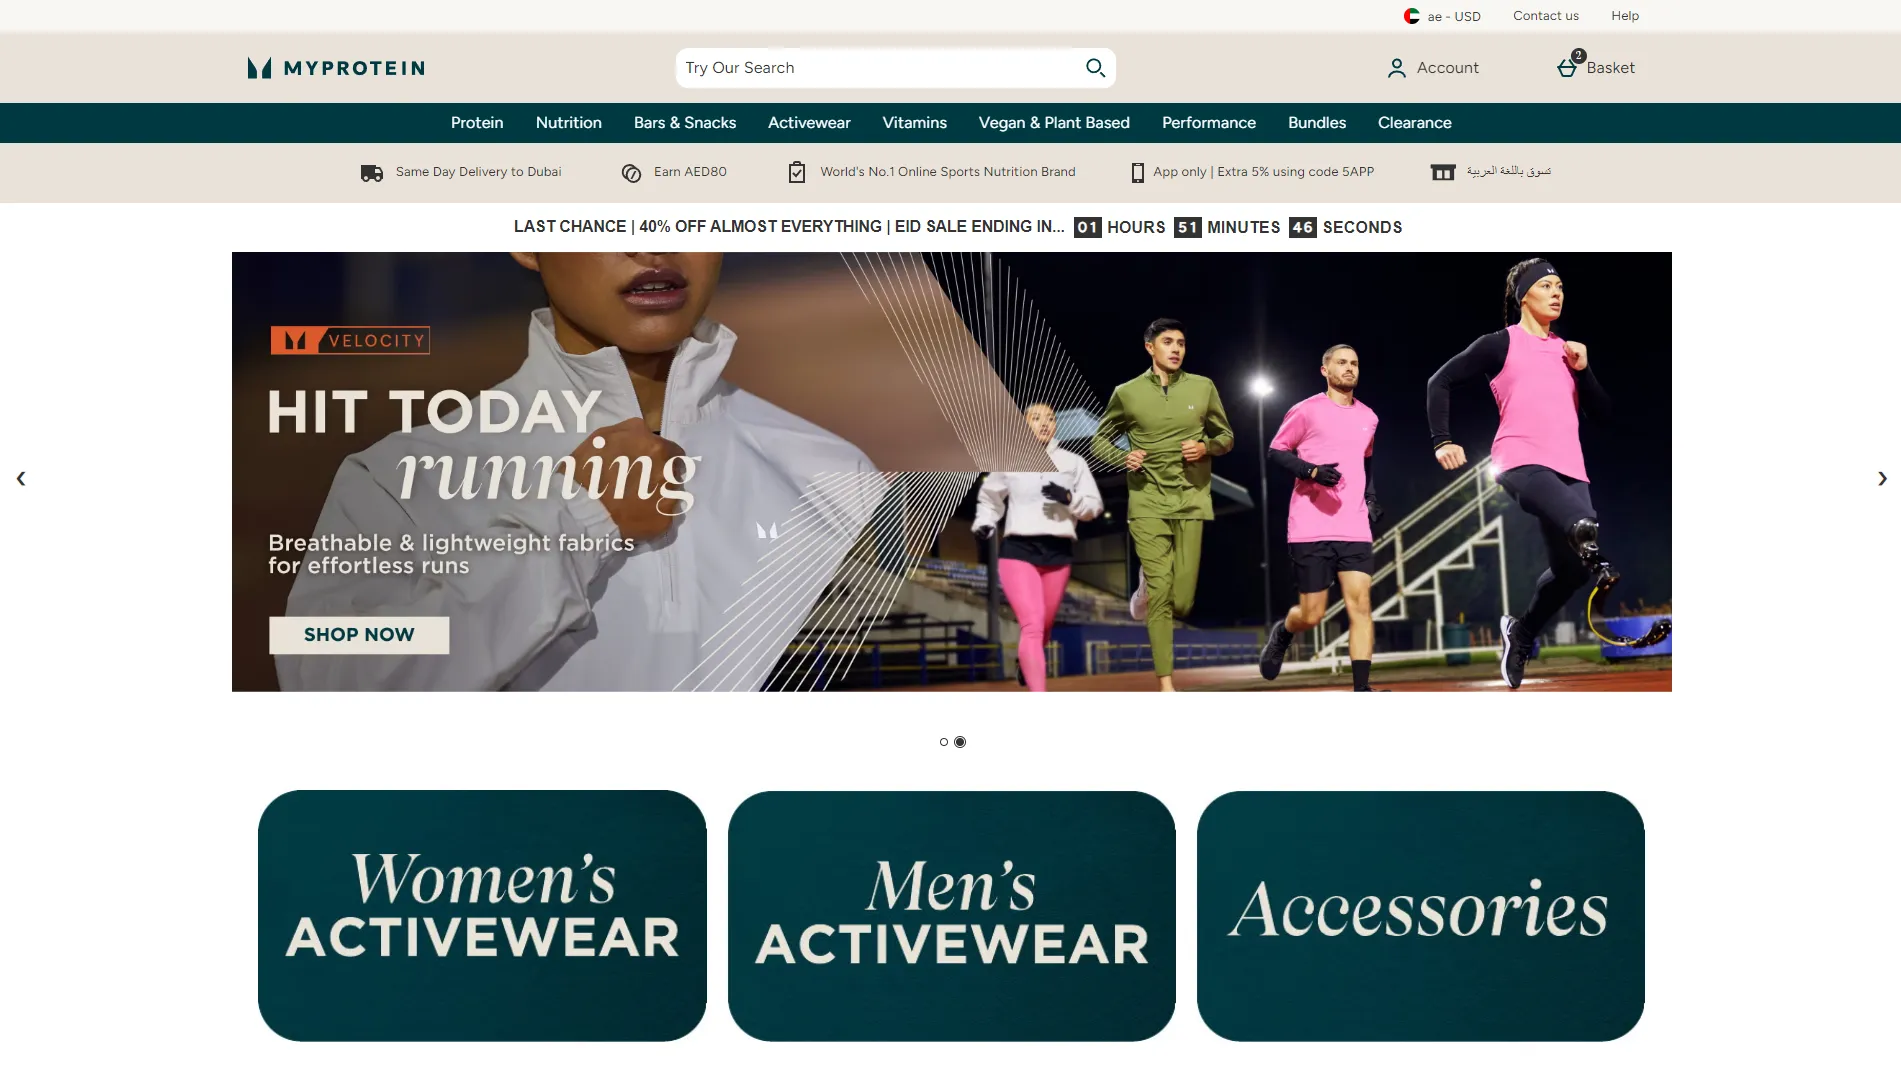Click the Account text link
The image size is (1901, 1080).
pyautogui.click(x=1448, y=68)
